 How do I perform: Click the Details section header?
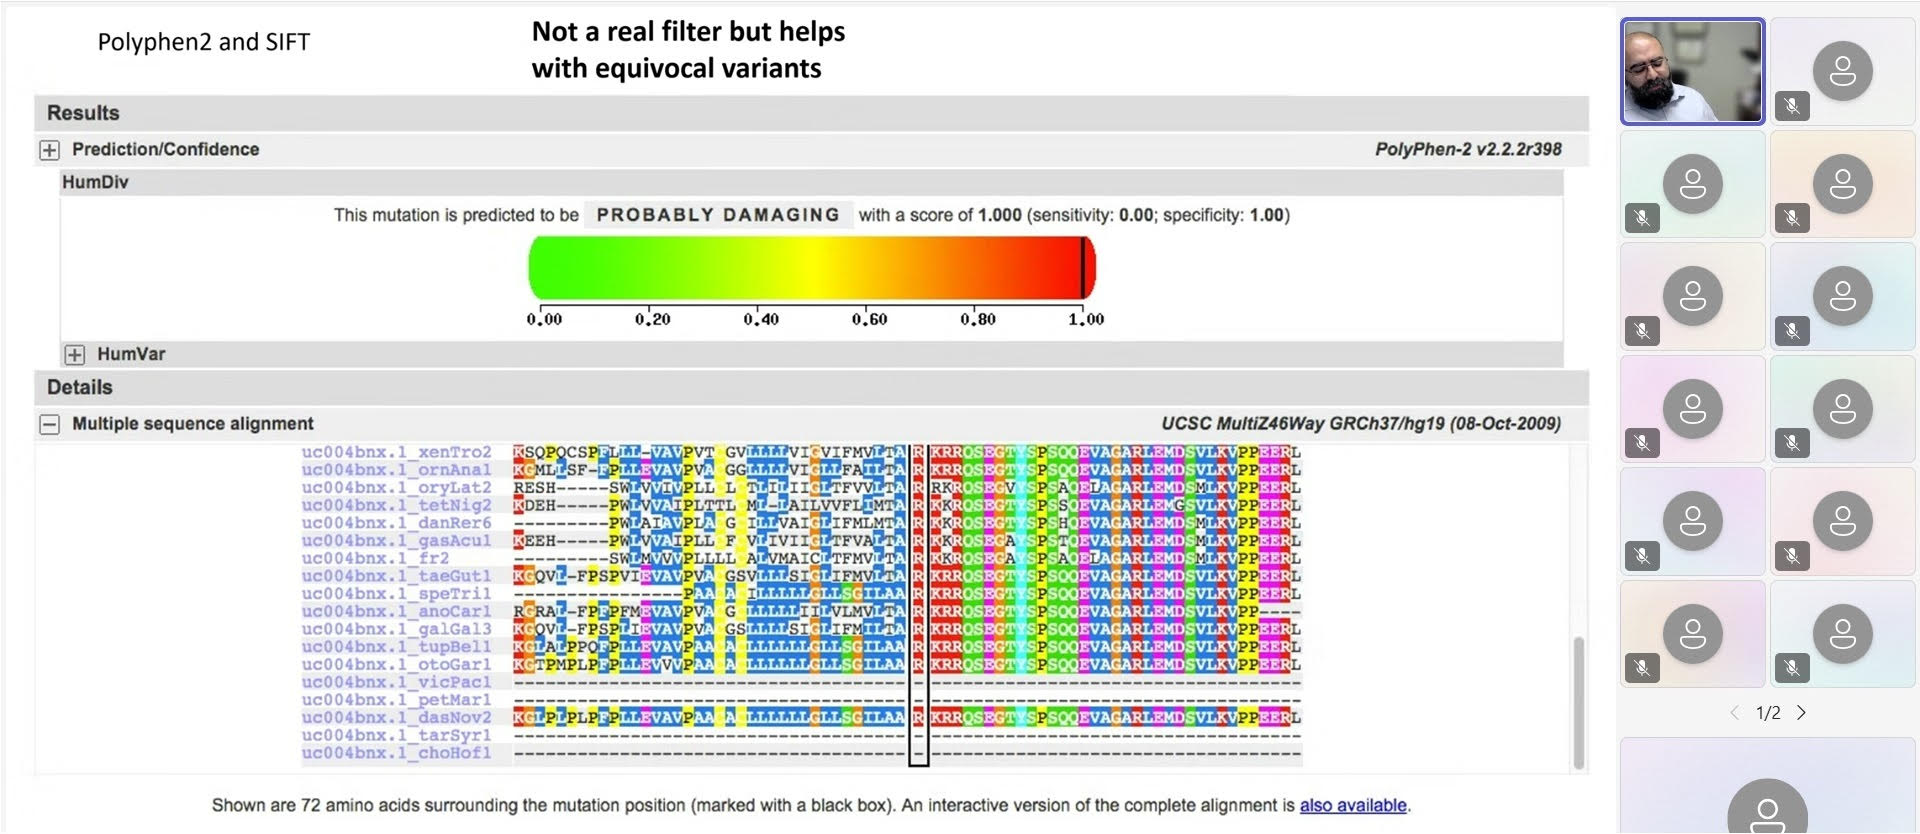[80, 387]
